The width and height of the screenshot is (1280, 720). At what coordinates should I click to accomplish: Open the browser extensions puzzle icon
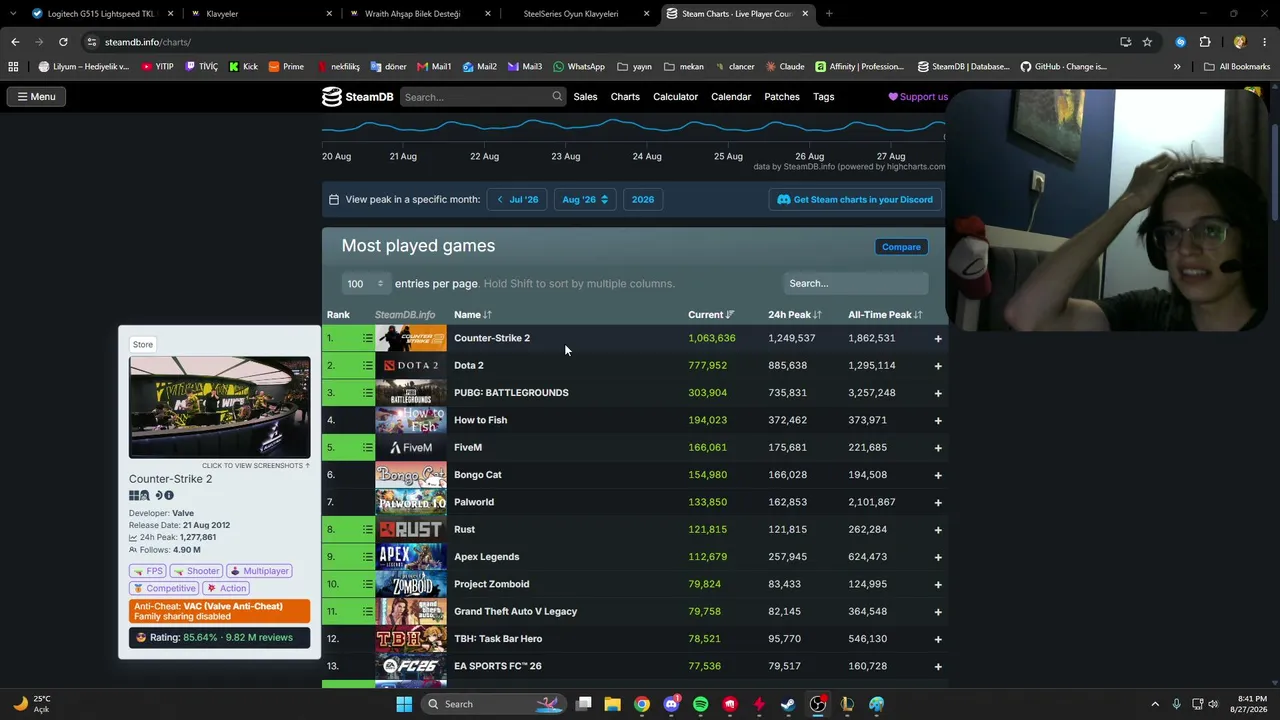(x=1205, y=42)
